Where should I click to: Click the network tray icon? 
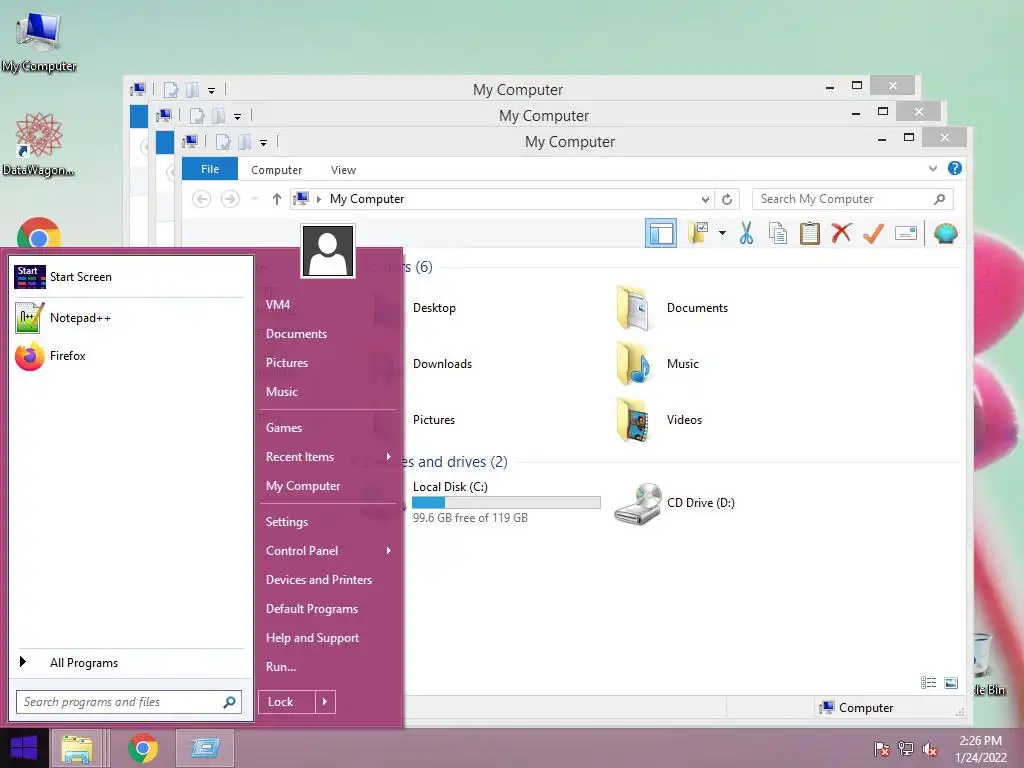click(x=906, y=749)
